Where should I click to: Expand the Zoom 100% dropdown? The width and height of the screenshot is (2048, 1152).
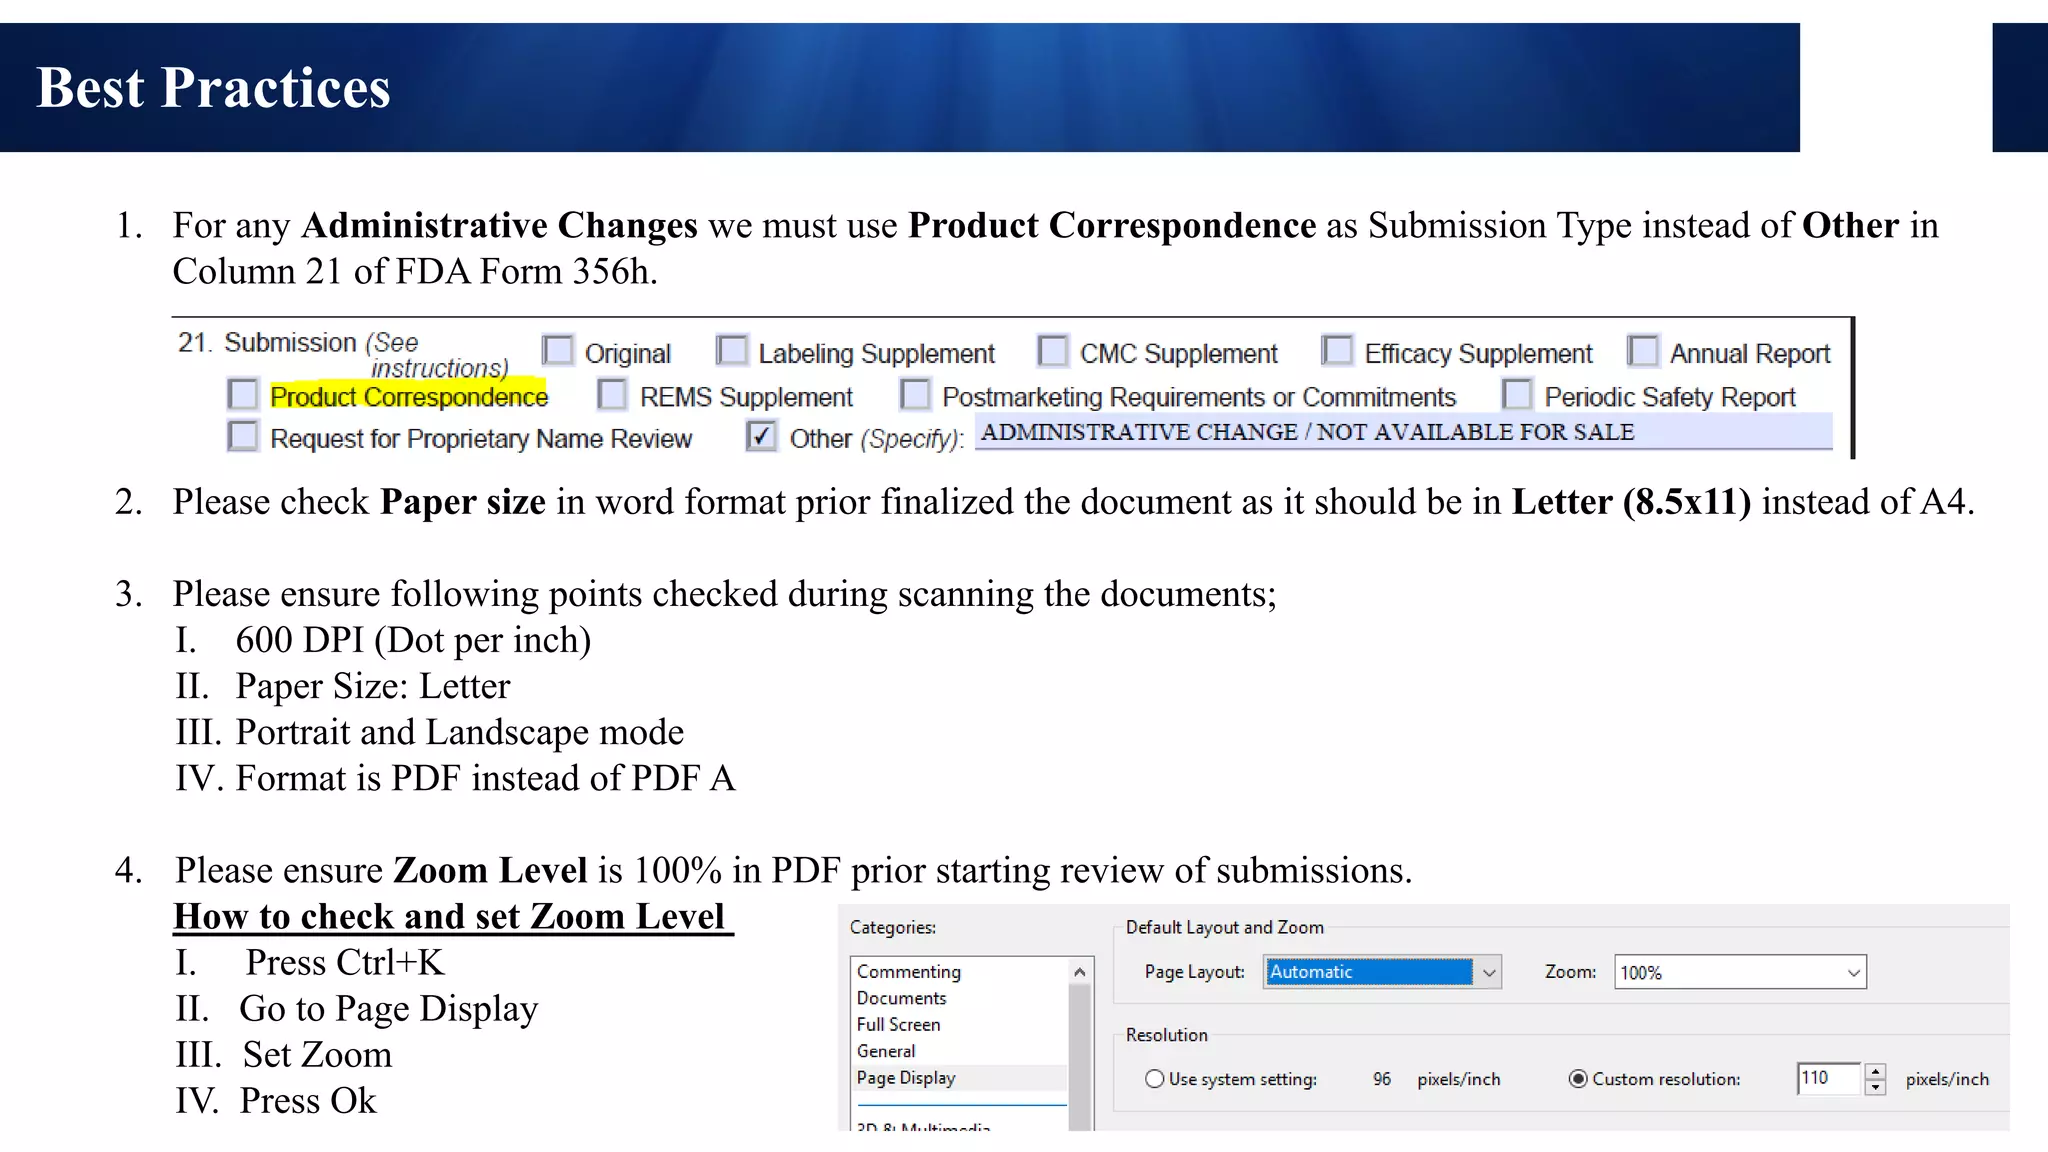click(x=1852, y=972)
